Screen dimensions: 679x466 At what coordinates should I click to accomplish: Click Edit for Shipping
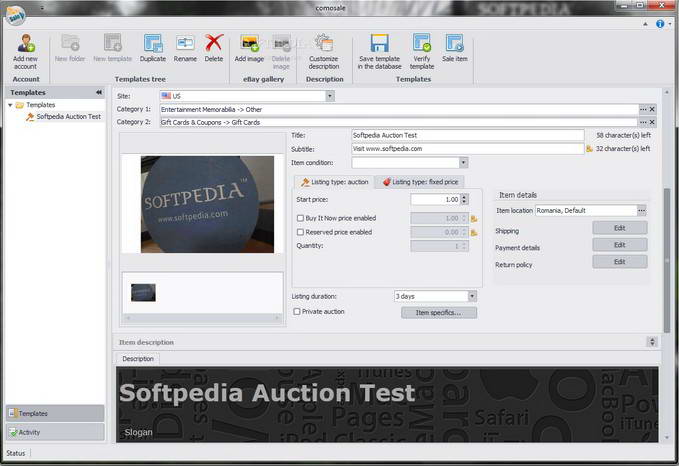620,228
